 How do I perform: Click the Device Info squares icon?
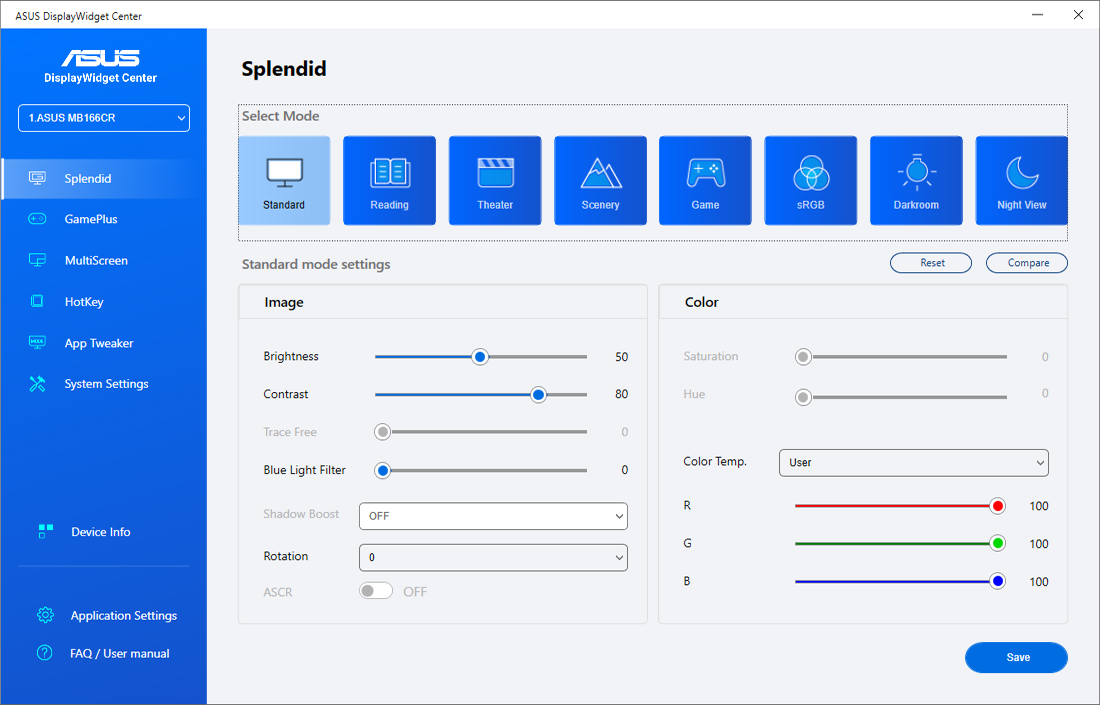[46, 532]
